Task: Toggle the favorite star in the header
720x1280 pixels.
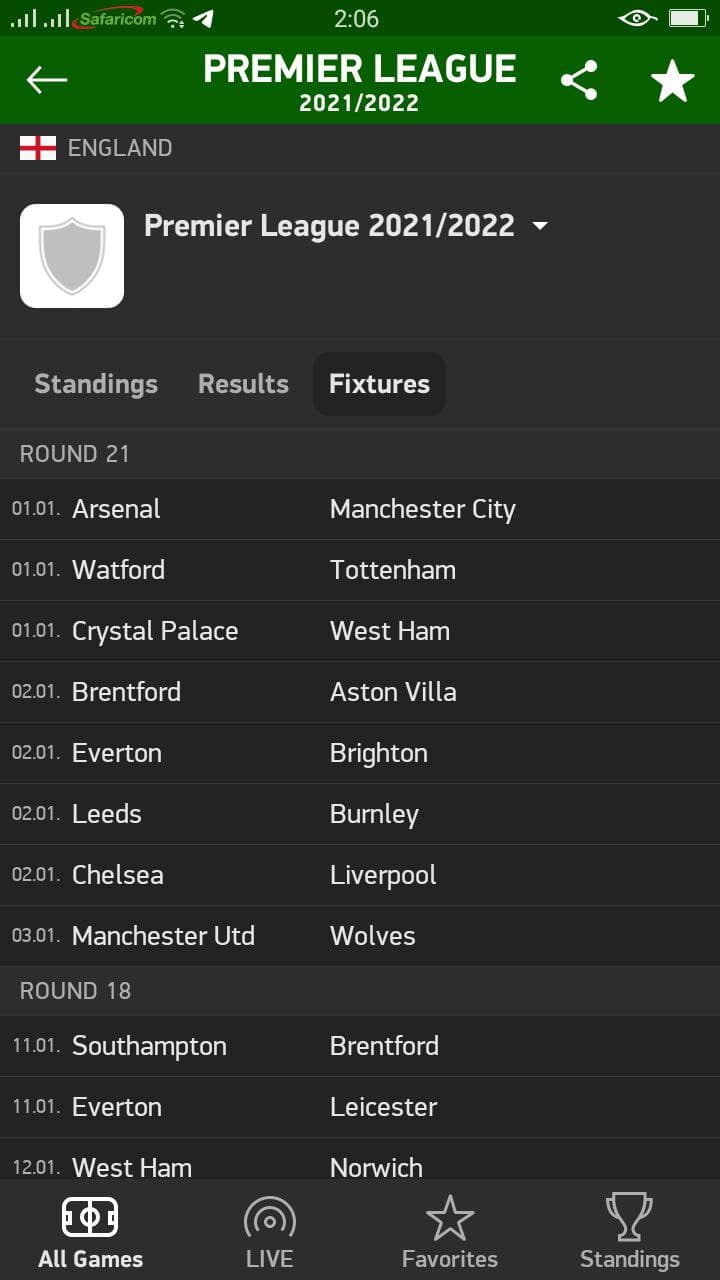Action: coord(672,80)
